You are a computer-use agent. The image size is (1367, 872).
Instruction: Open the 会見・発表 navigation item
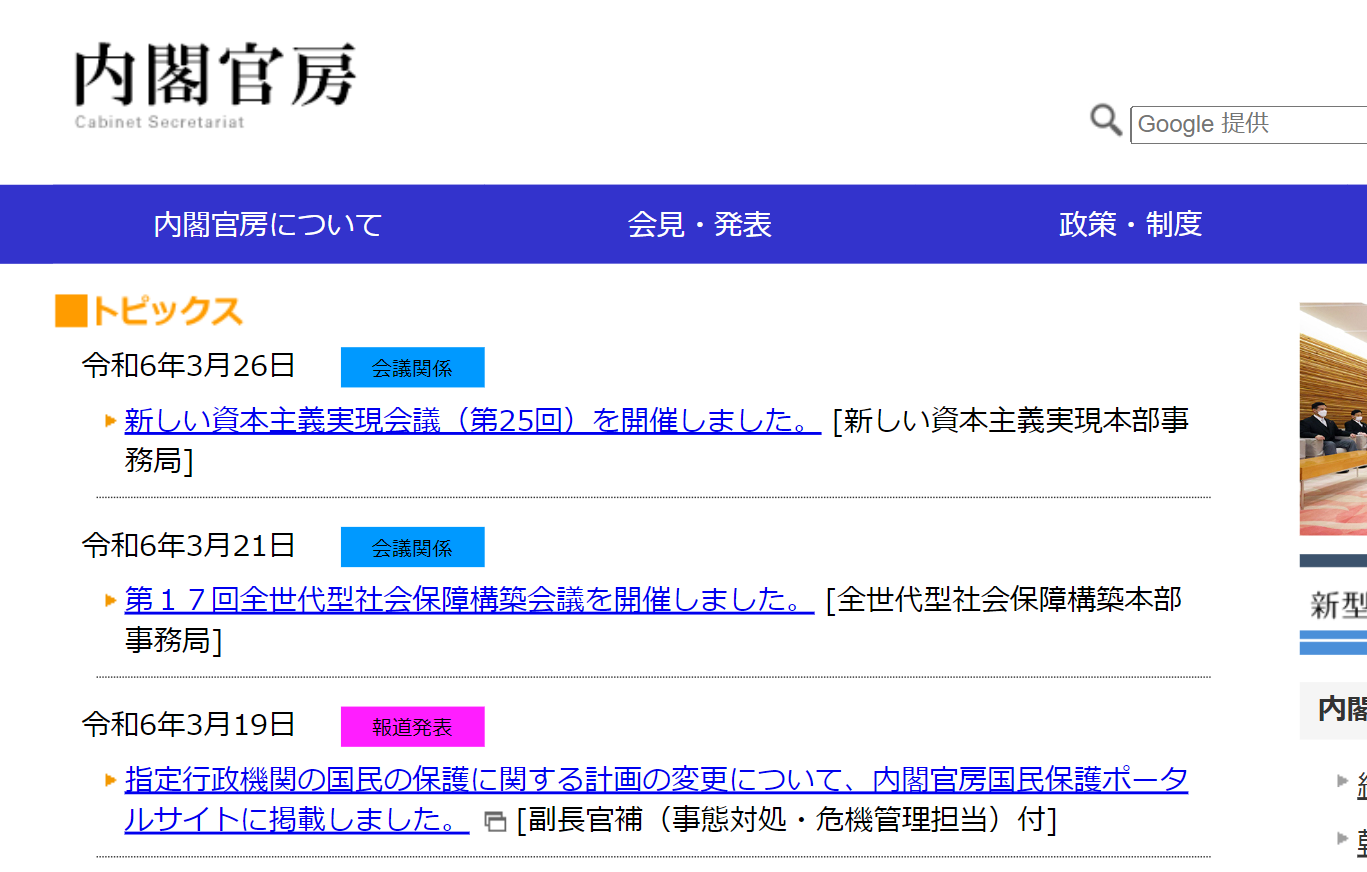[699, 224]
